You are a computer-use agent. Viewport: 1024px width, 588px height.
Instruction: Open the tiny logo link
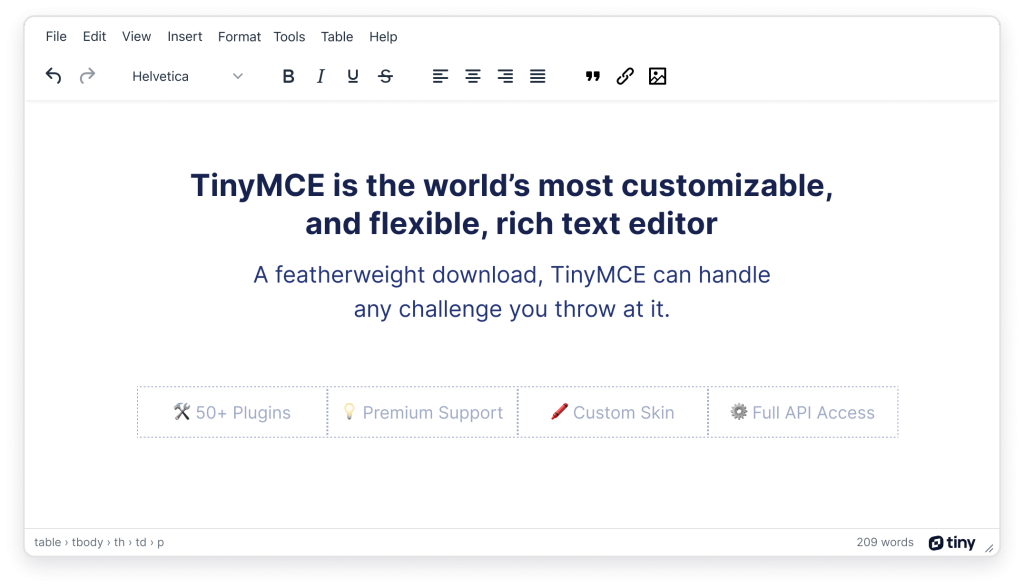point(952,543)
